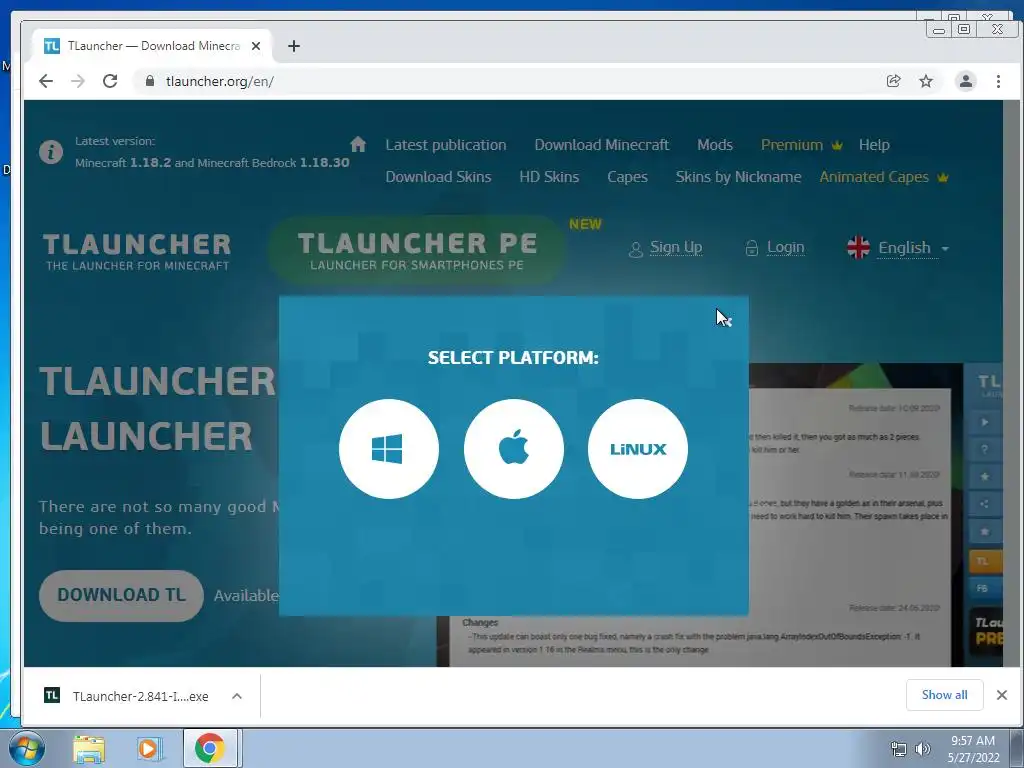Open the Capes link
The height and width of the screenshot is (768, 1024).
point(627,177)
